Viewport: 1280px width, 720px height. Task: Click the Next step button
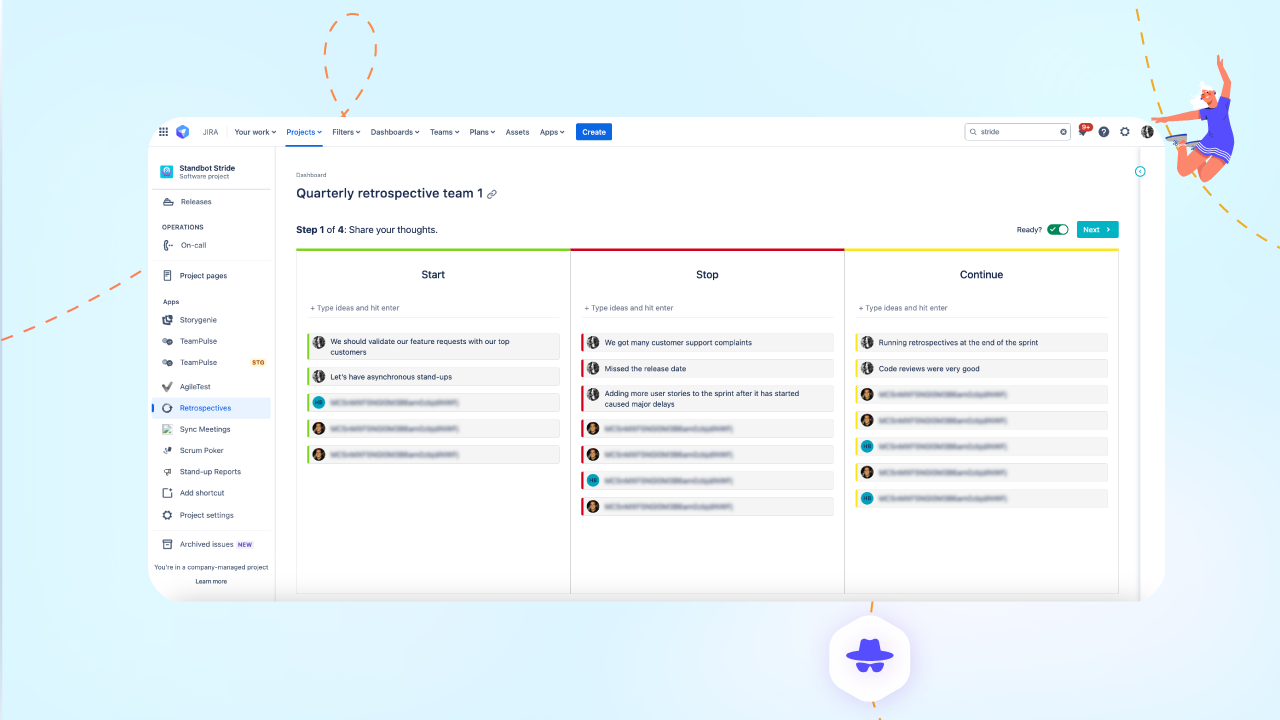pyautogui.click(x=1096, y=229)
